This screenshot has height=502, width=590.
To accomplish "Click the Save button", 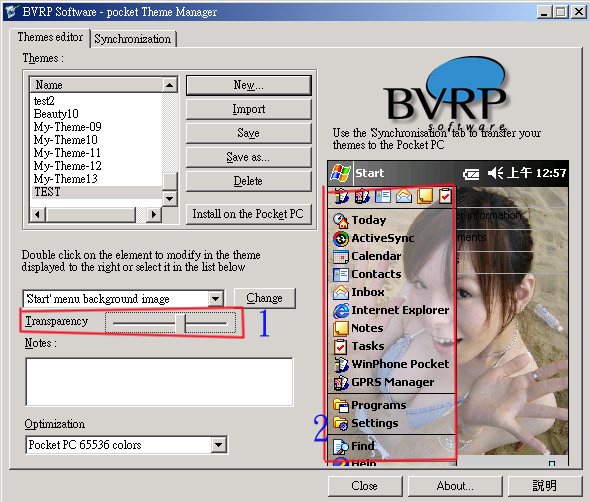I will pyautogui.click(x=249, y=133).
